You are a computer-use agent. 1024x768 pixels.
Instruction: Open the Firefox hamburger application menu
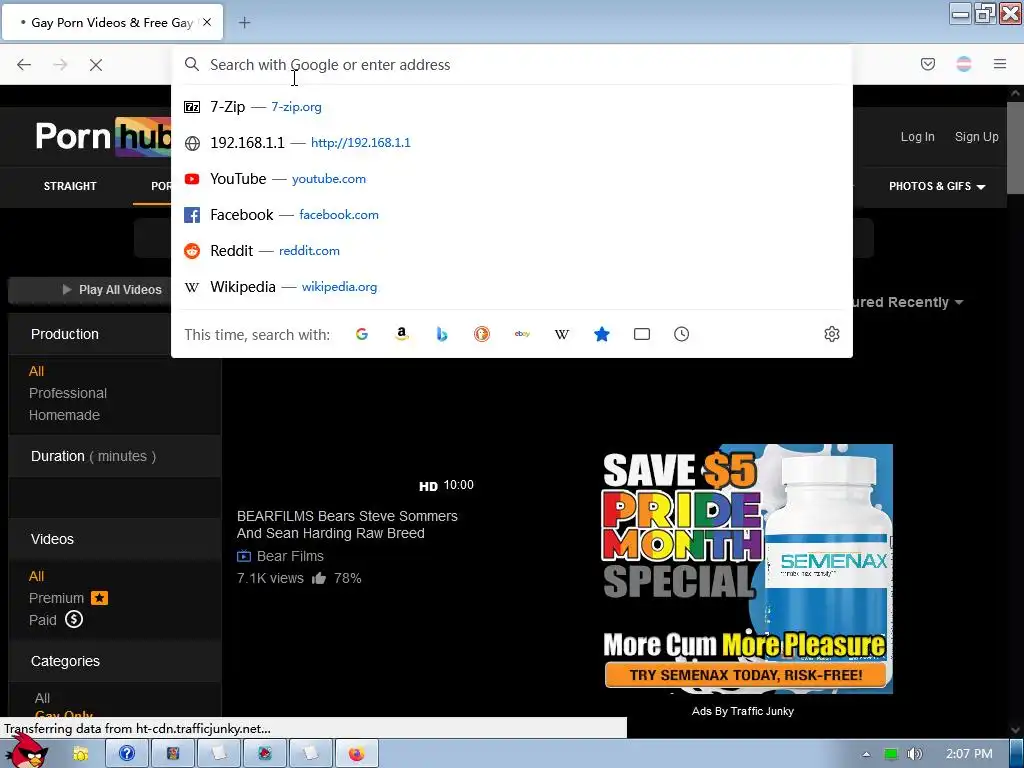pos(1000,64)
